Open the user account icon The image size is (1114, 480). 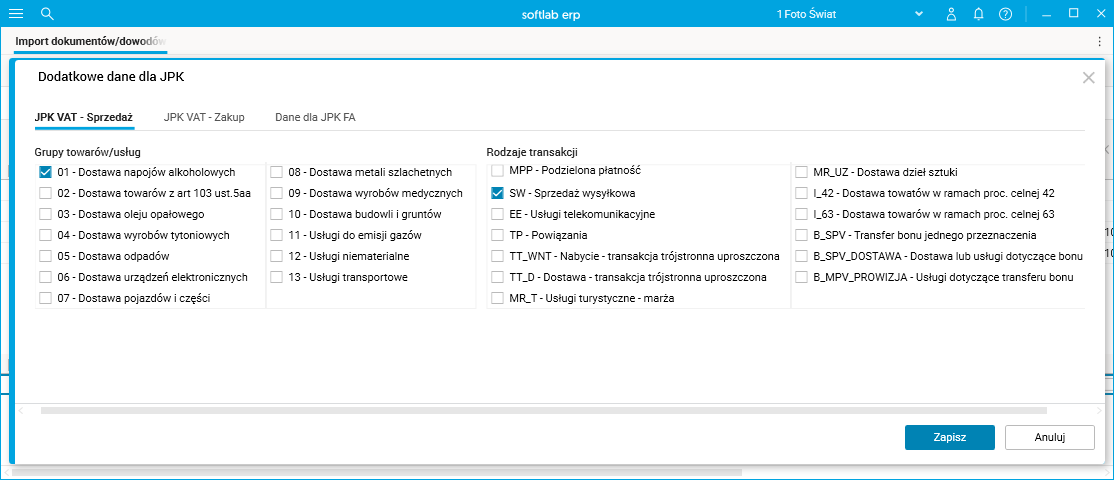[x=951, y=14]
